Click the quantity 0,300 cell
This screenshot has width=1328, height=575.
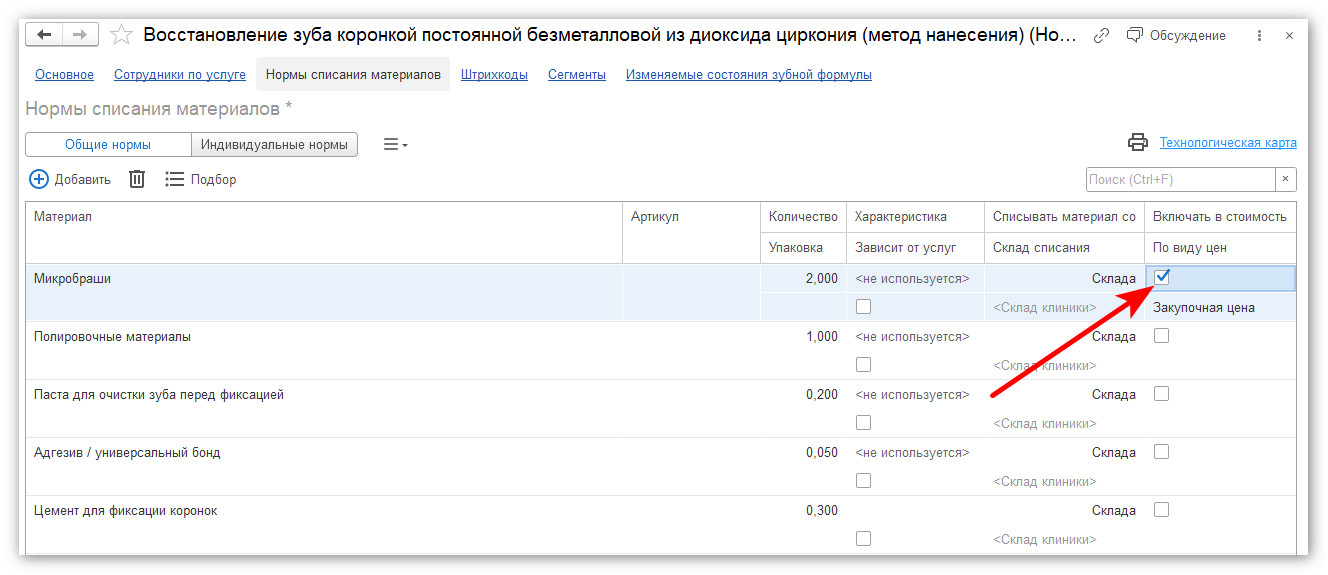(803, 511)
